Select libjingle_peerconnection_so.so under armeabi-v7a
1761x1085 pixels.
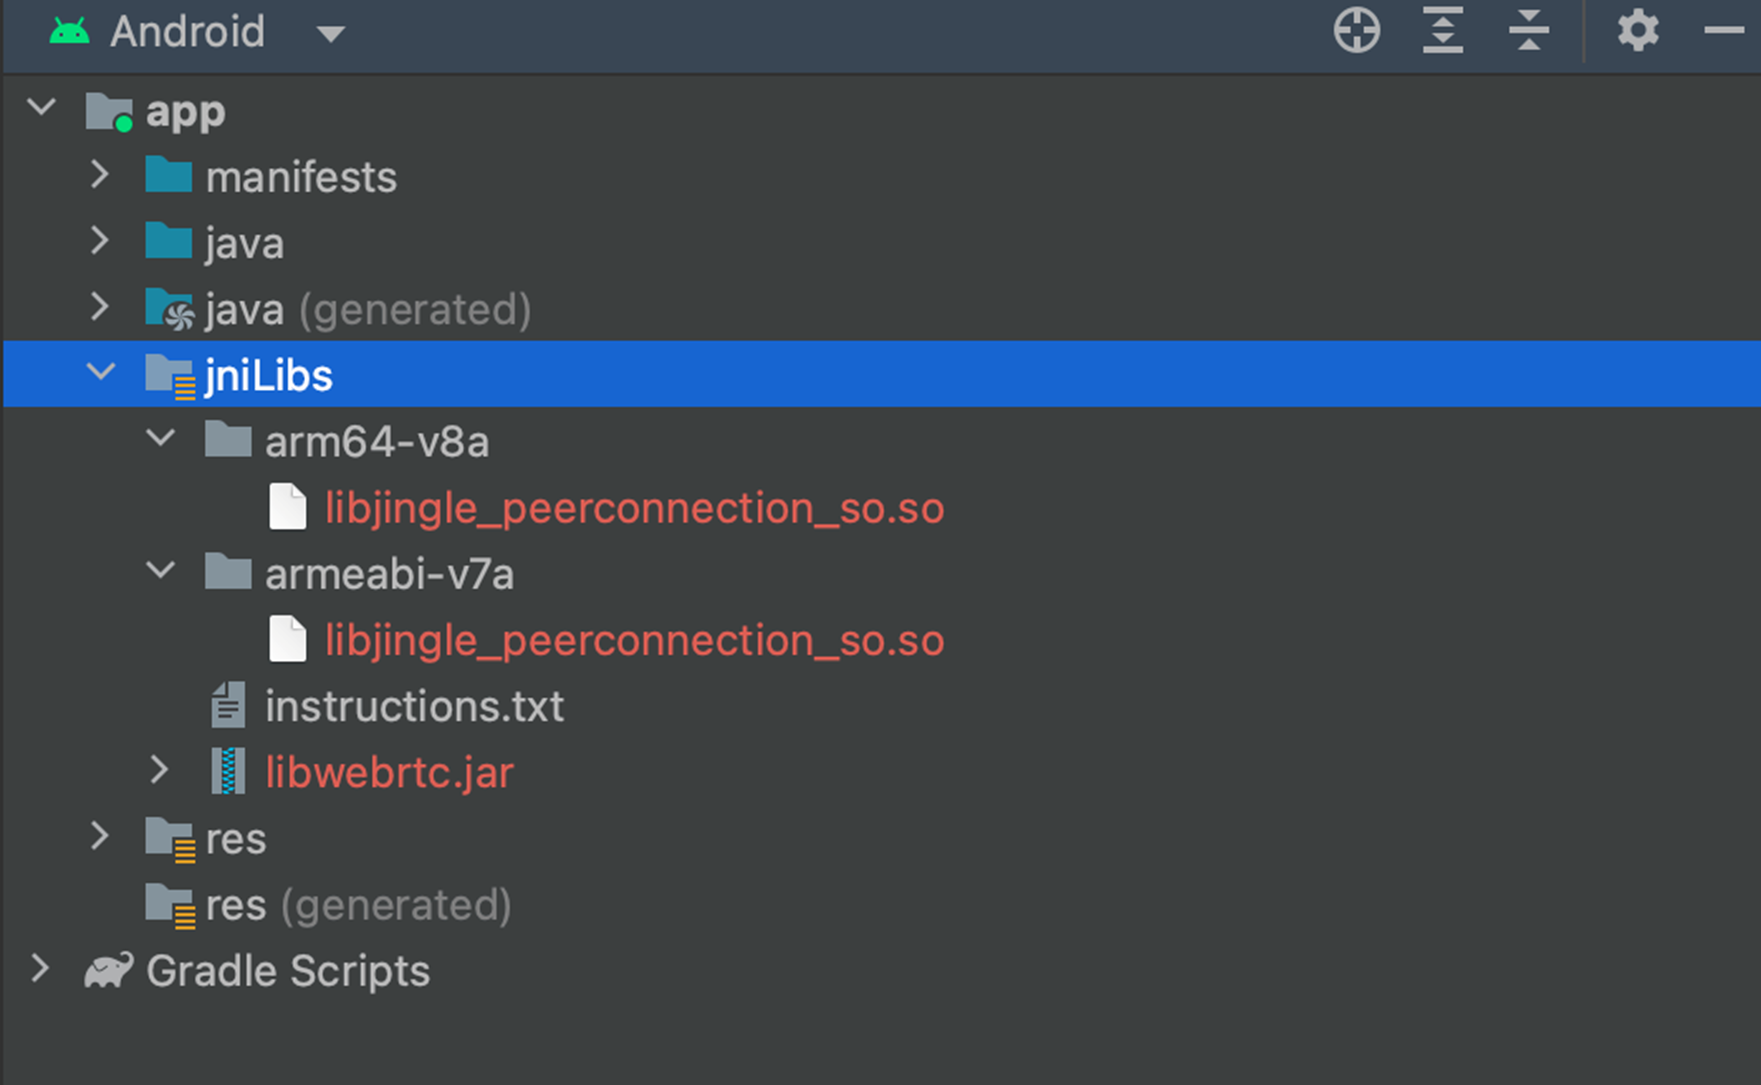[634, 641]
